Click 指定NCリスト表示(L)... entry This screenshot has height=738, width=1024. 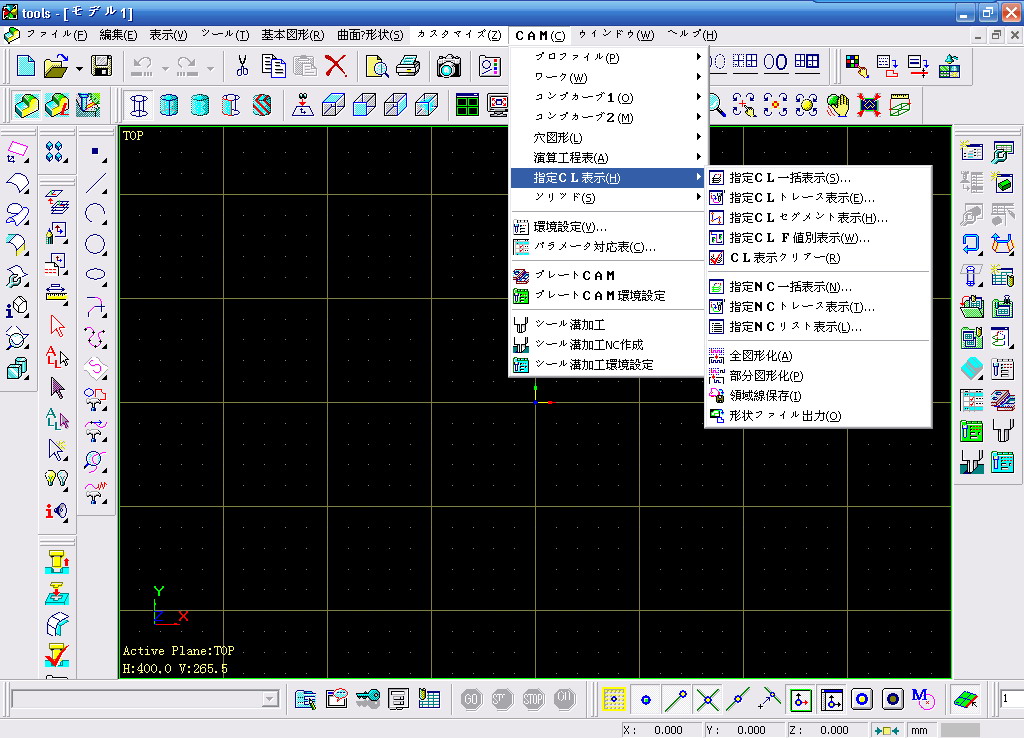tap(818, 327)
